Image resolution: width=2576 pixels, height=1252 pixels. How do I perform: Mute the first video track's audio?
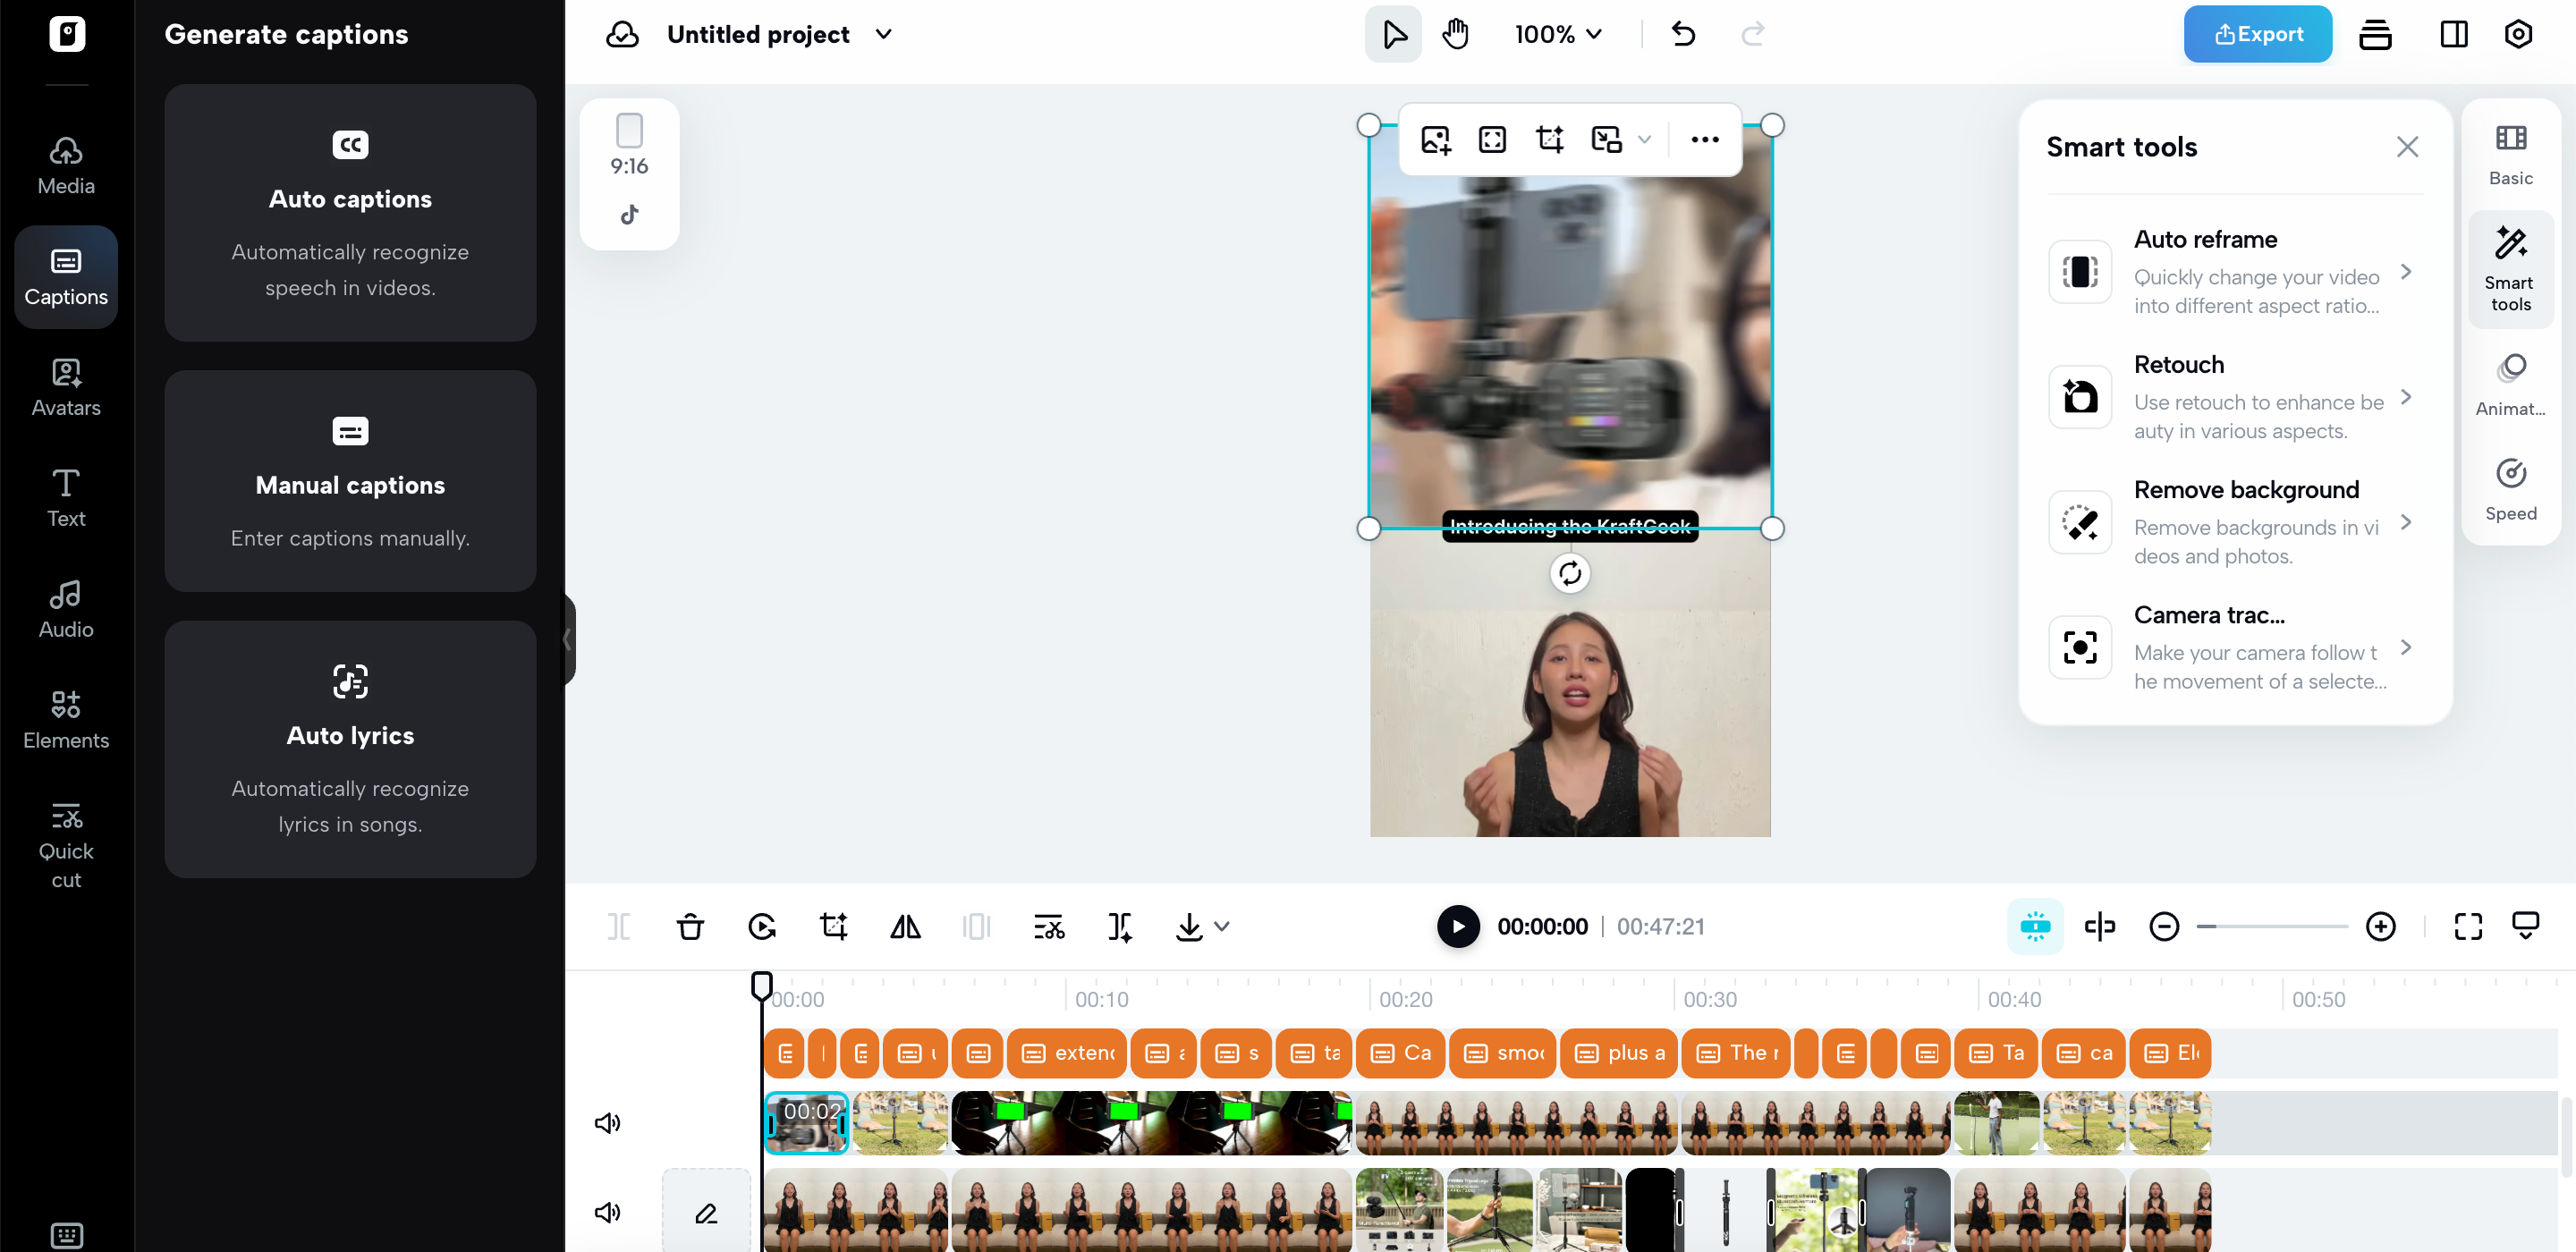607,1123
